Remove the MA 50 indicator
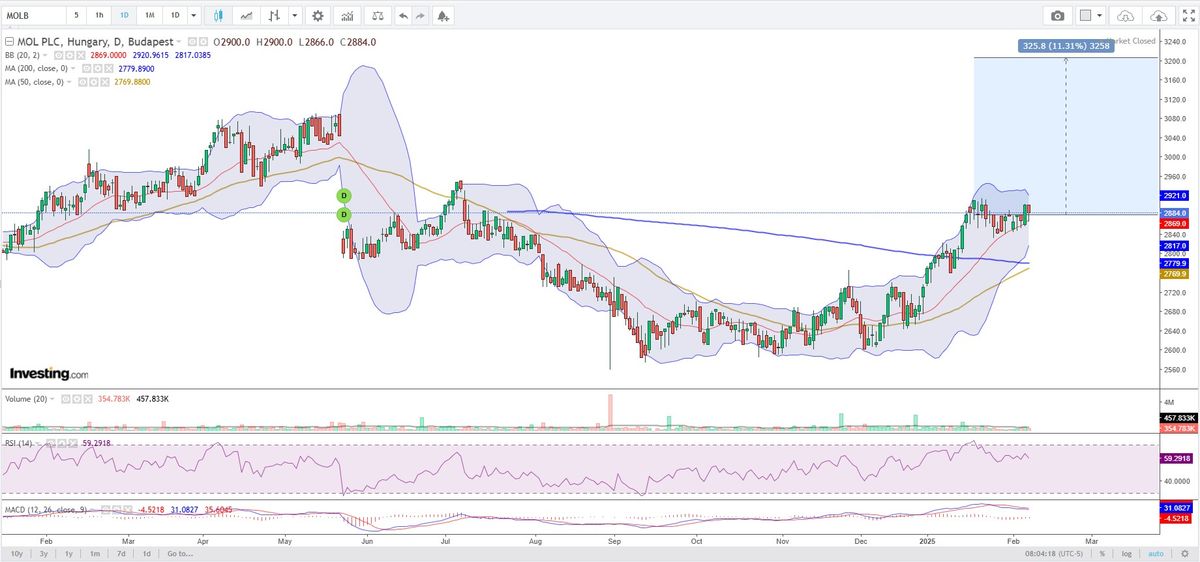The height and width of the screenshot is (562, 1200). [105, 82]
